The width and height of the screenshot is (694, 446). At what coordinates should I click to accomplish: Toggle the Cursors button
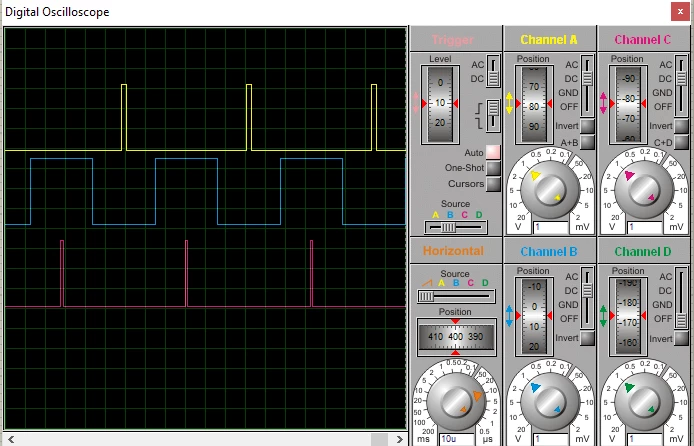(493, 184)
